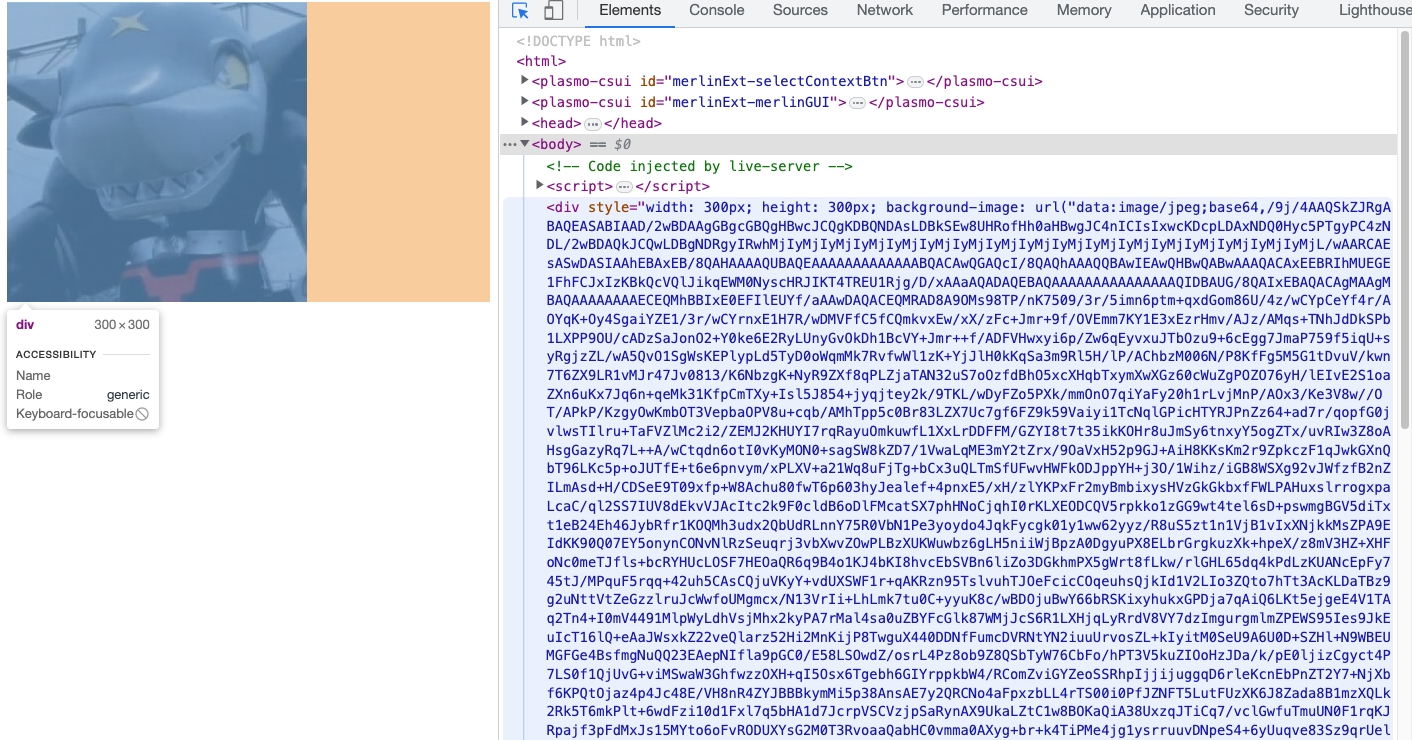Click the 'generic' role value in tooltip
This screenshot has height=740, width=1412.
[128, 395]
